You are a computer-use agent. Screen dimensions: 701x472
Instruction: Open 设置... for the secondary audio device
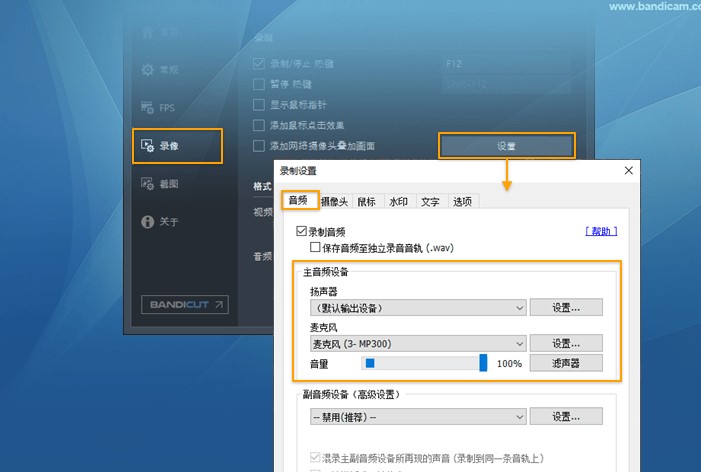(x=566, y=417)
